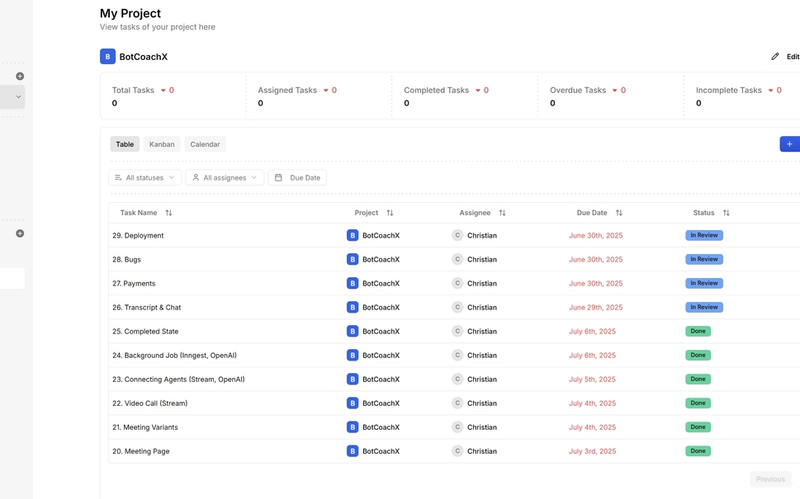Open task 25. Completed State
This screenshot has height=499, width=800.
click(145, 332)
